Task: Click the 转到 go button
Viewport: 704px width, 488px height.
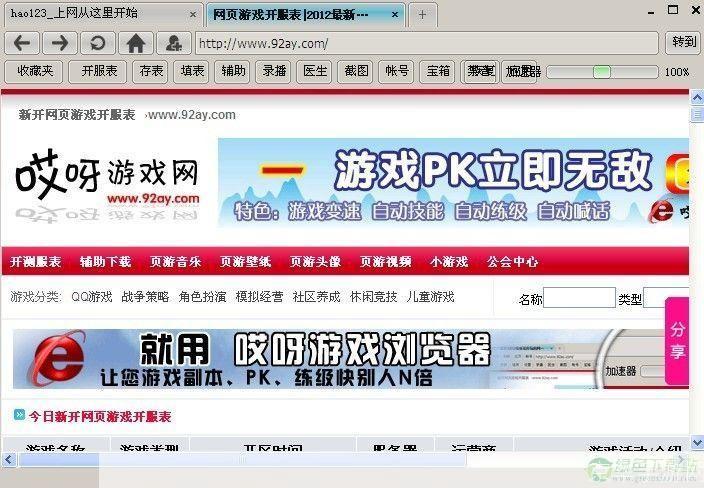Action: pyautogui.click(x=683, y=43)
